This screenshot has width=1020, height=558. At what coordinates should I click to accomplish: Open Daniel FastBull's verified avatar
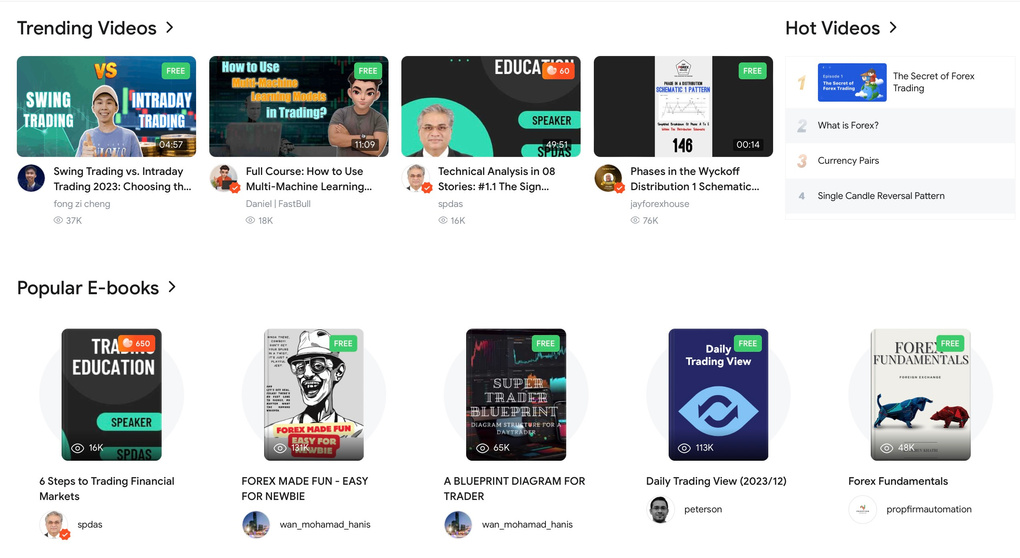pos(224,178)
